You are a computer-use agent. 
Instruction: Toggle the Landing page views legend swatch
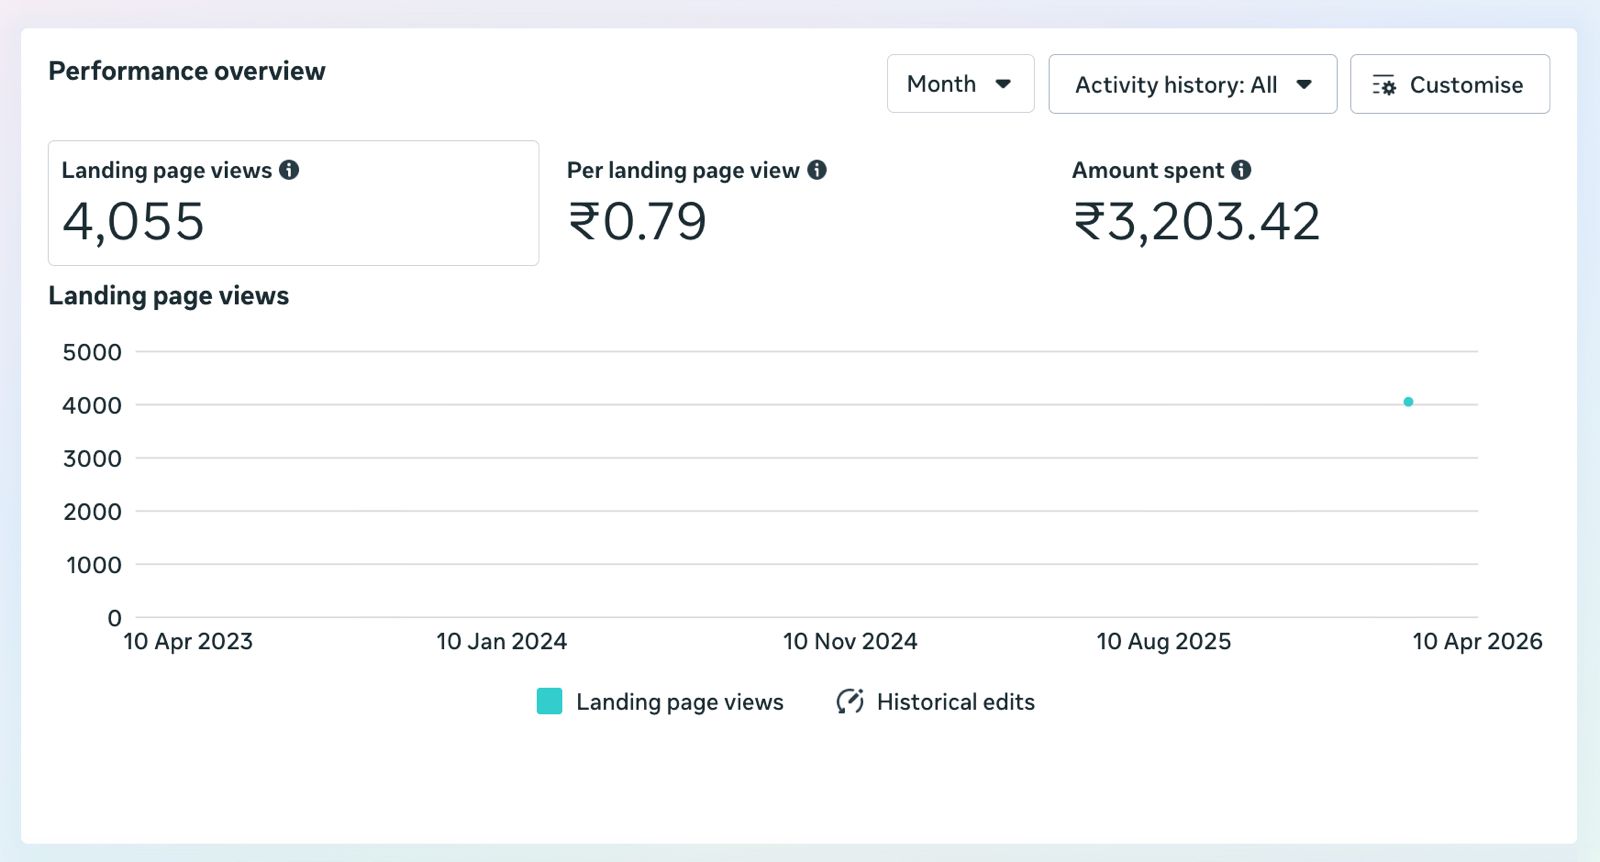[549, 701]
